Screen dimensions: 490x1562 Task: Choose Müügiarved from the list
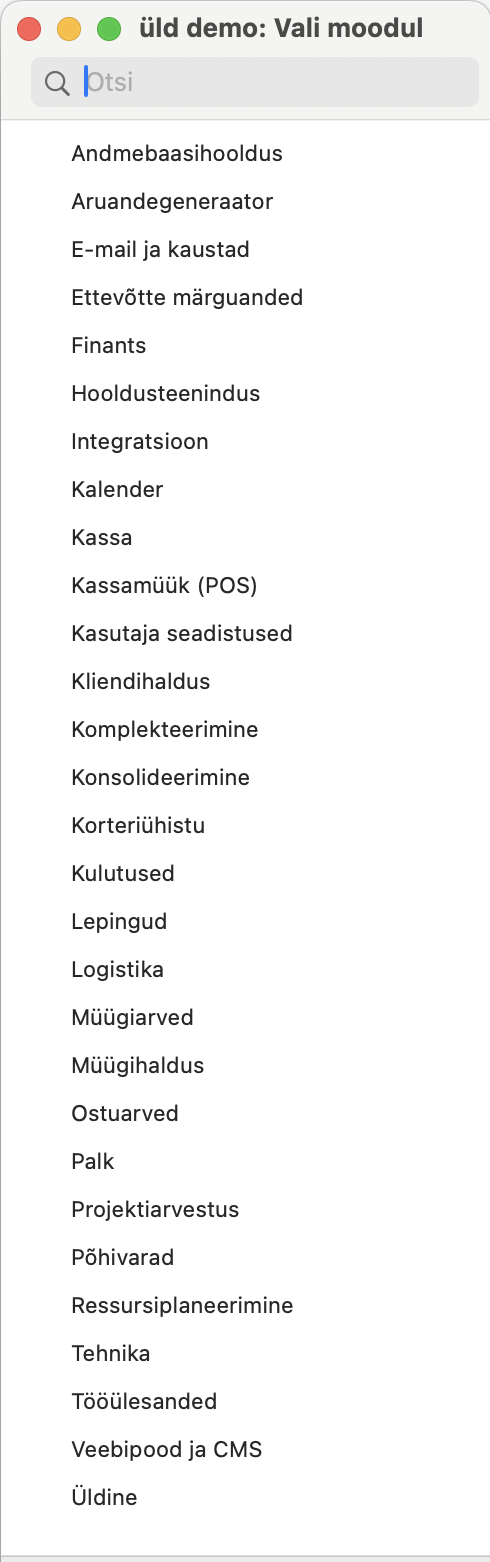pyautogui.click(x=133, y=1018)
